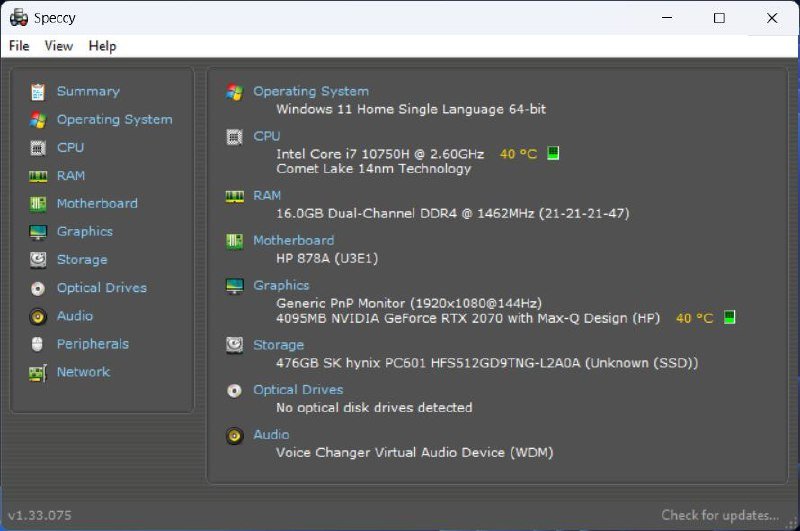The width and height of the screenshot is (800, 531).
Task: Open the RAM heading link in summary
Action: 267,195
